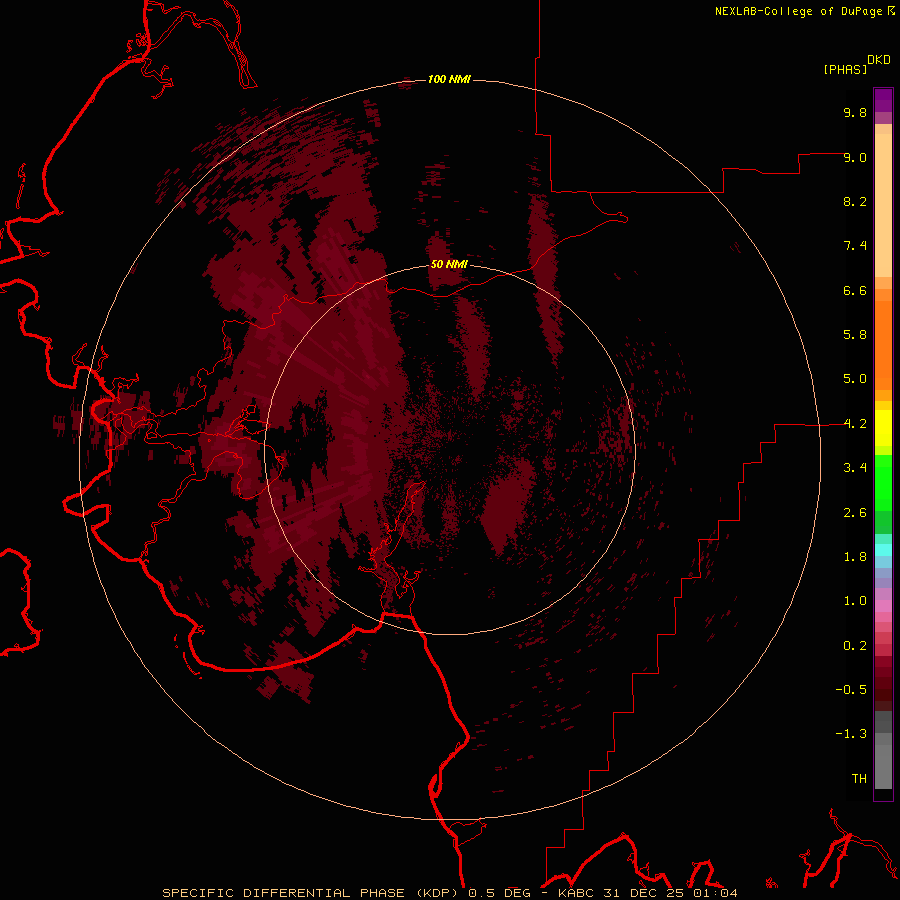Click the 2.6 value on the color scale

tap(855, 513)
